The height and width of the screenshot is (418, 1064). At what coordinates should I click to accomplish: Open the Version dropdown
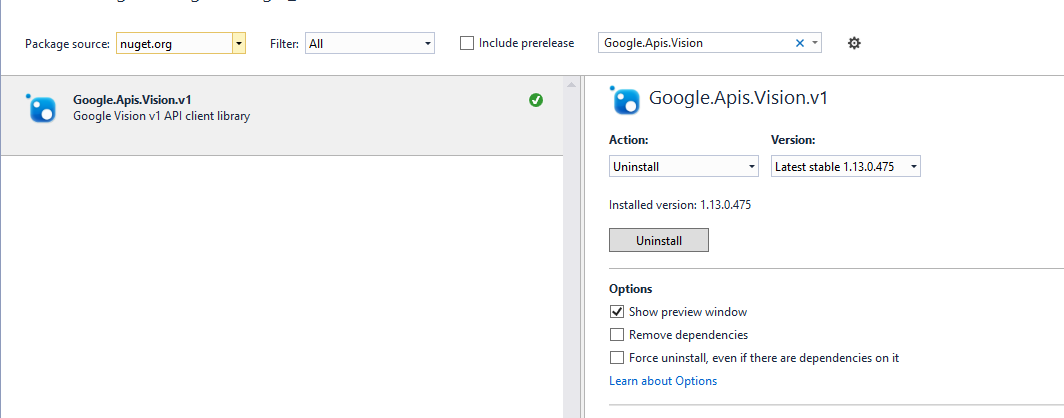coord(913,167)
